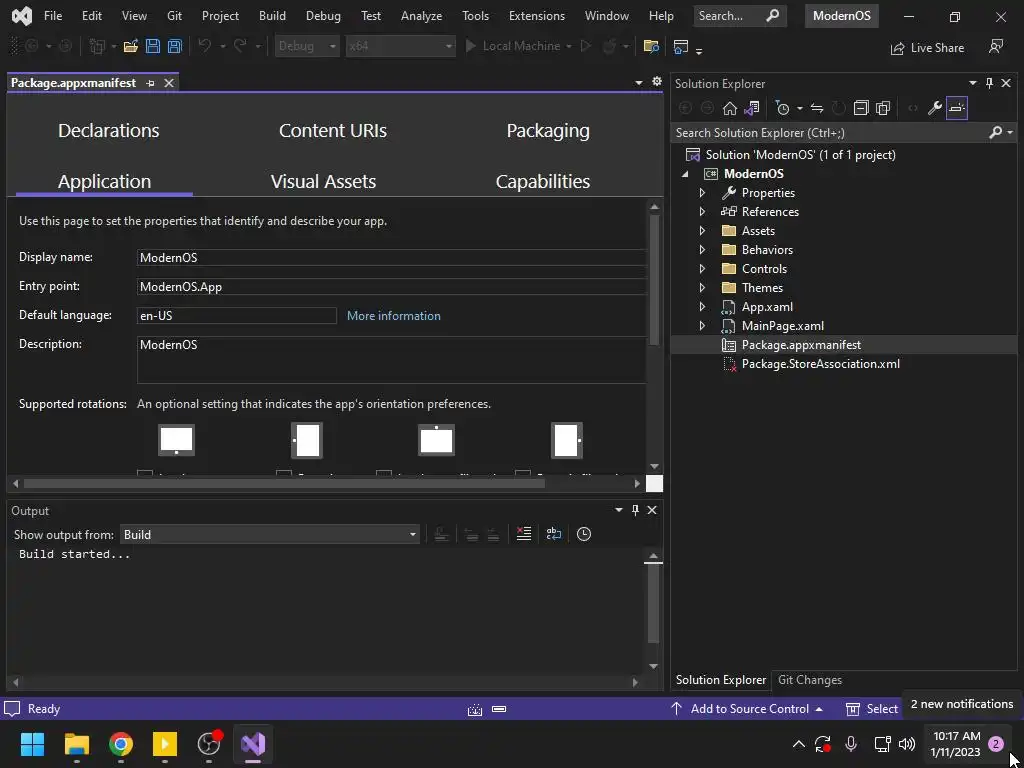
Task: Open Find in Files from the main toolbar
Action: click(651, 46)
